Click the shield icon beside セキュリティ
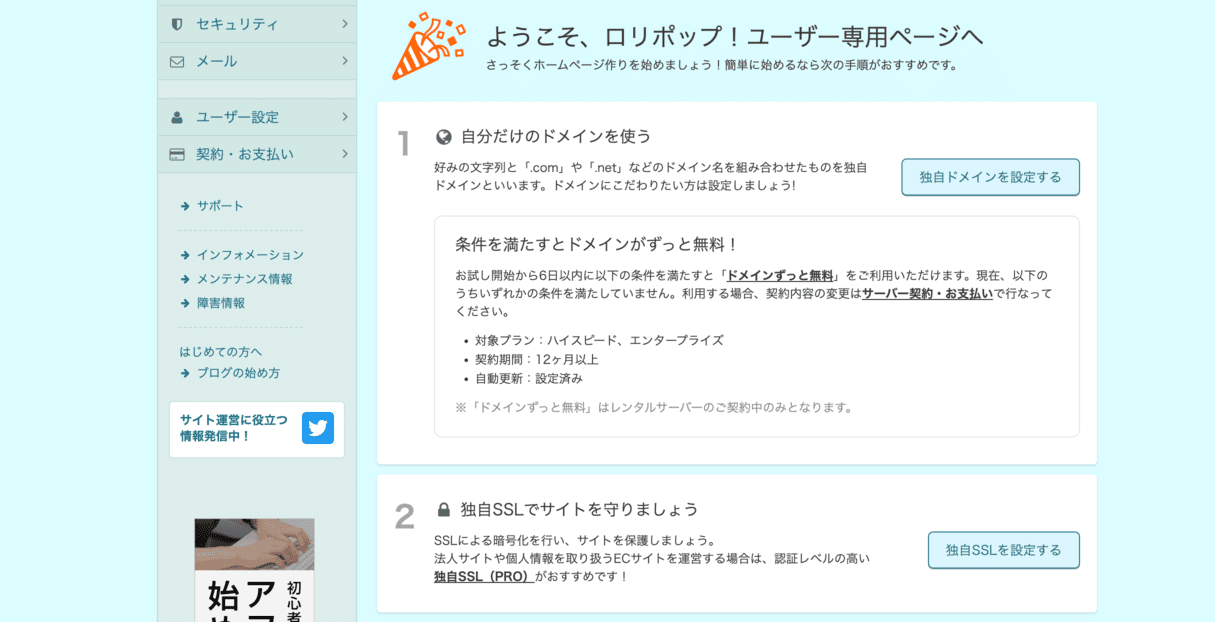Image resolution: width=1215 pixels, height=622 pixels. click(177, 24)
